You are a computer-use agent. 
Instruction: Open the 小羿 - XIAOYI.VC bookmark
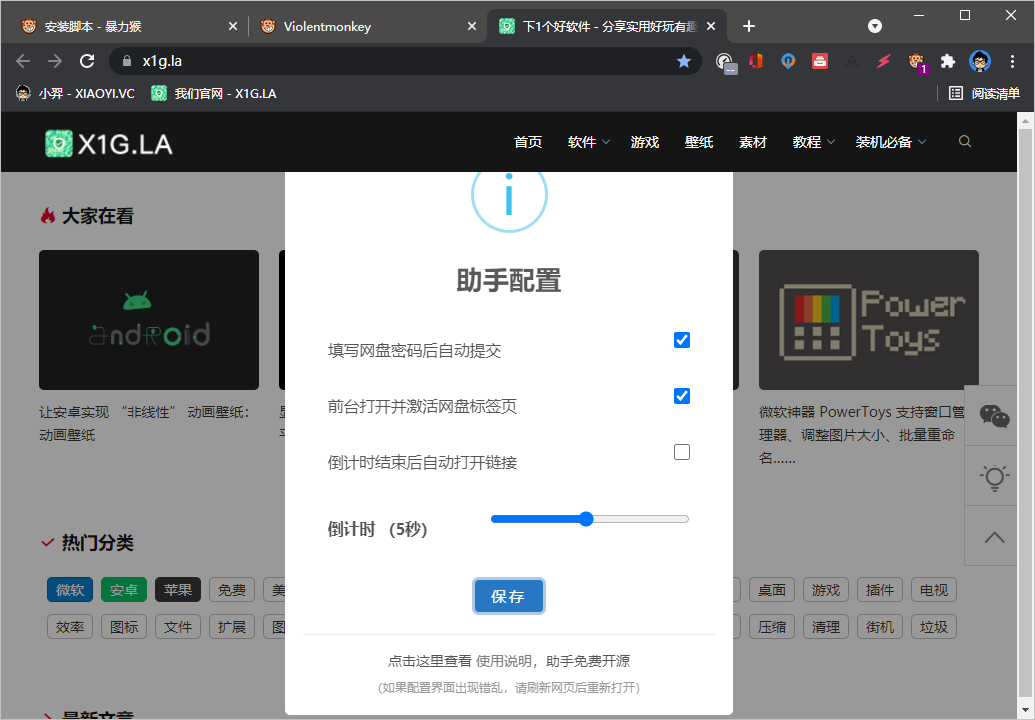pyautogui.click(x=75, y=94)
